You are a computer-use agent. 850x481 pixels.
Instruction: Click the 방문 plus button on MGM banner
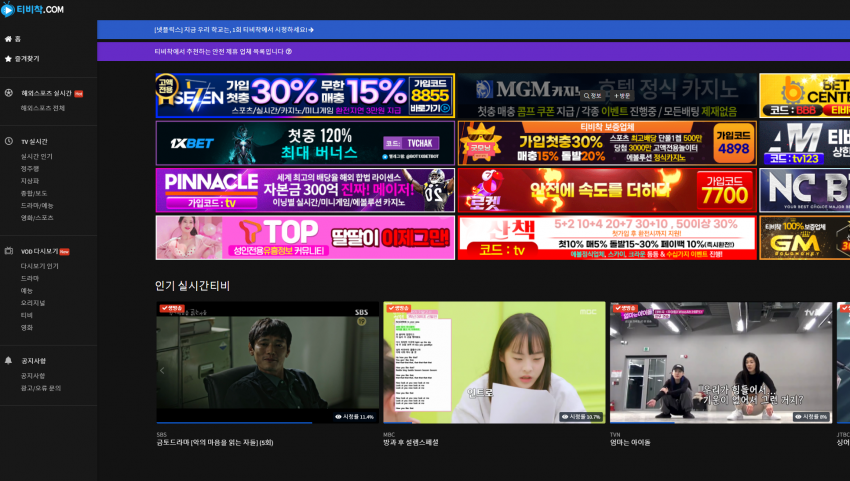point(622,95)
